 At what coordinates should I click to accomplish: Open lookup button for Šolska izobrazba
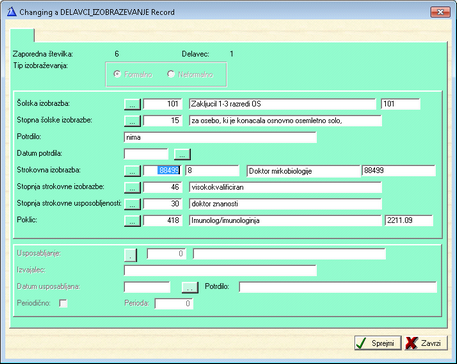point(132,104)
